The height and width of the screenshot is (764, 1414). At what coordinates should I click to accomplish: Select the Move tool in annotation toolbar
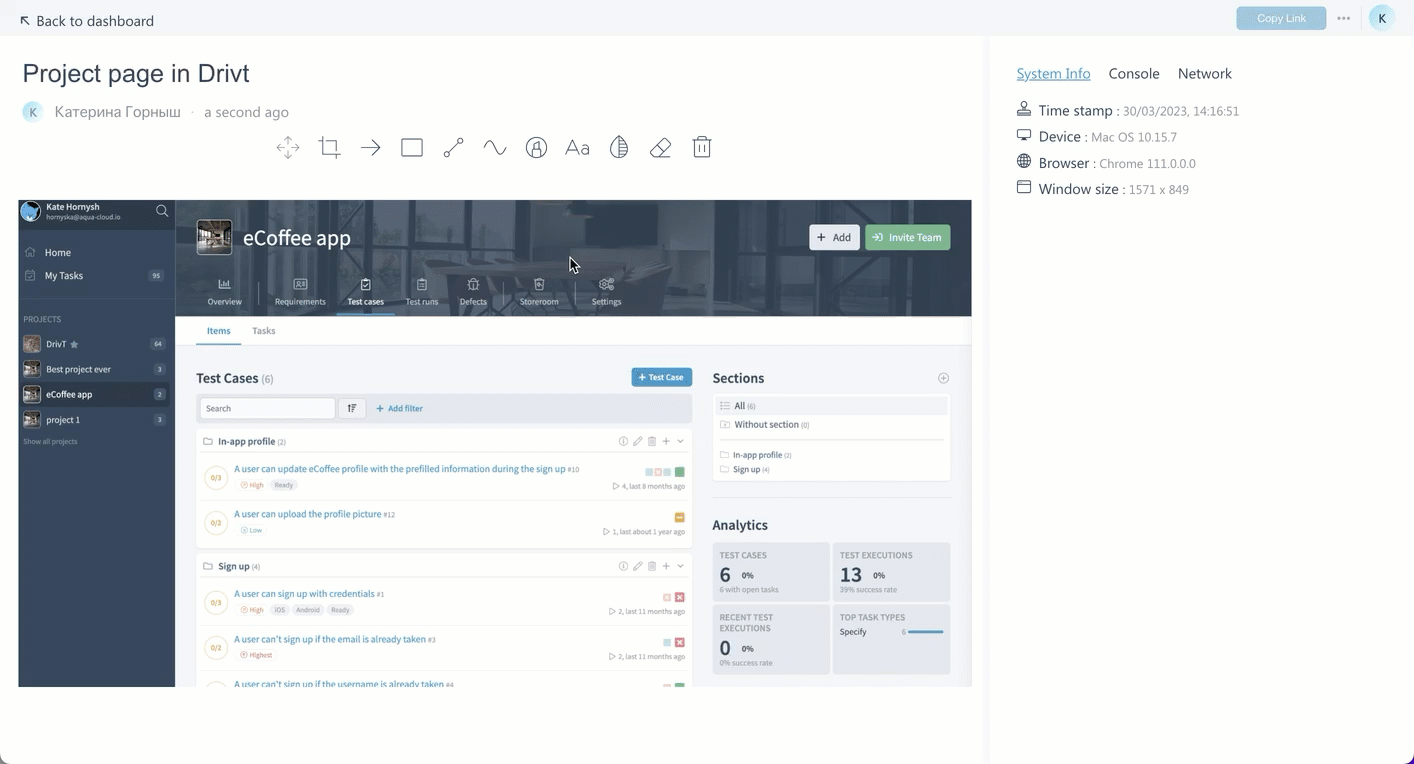pos(288,148)
